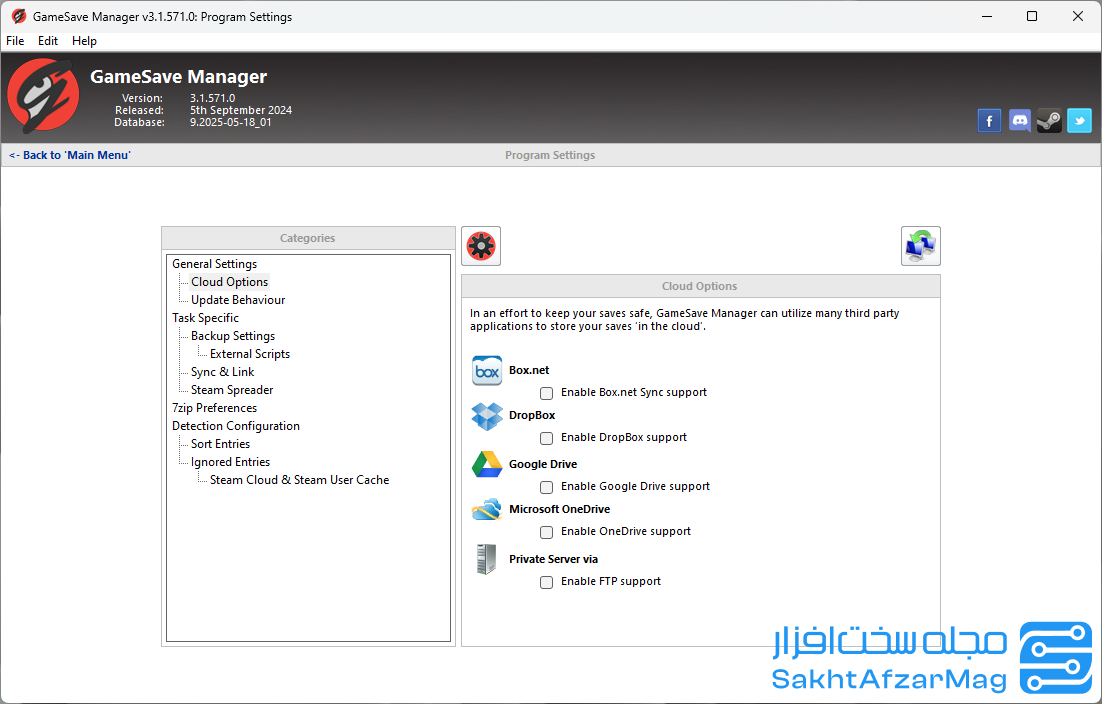Click the Microsoft OneDrive cloud icon
This screenshot has height=704, width=1102.
[x=487, y=509]
